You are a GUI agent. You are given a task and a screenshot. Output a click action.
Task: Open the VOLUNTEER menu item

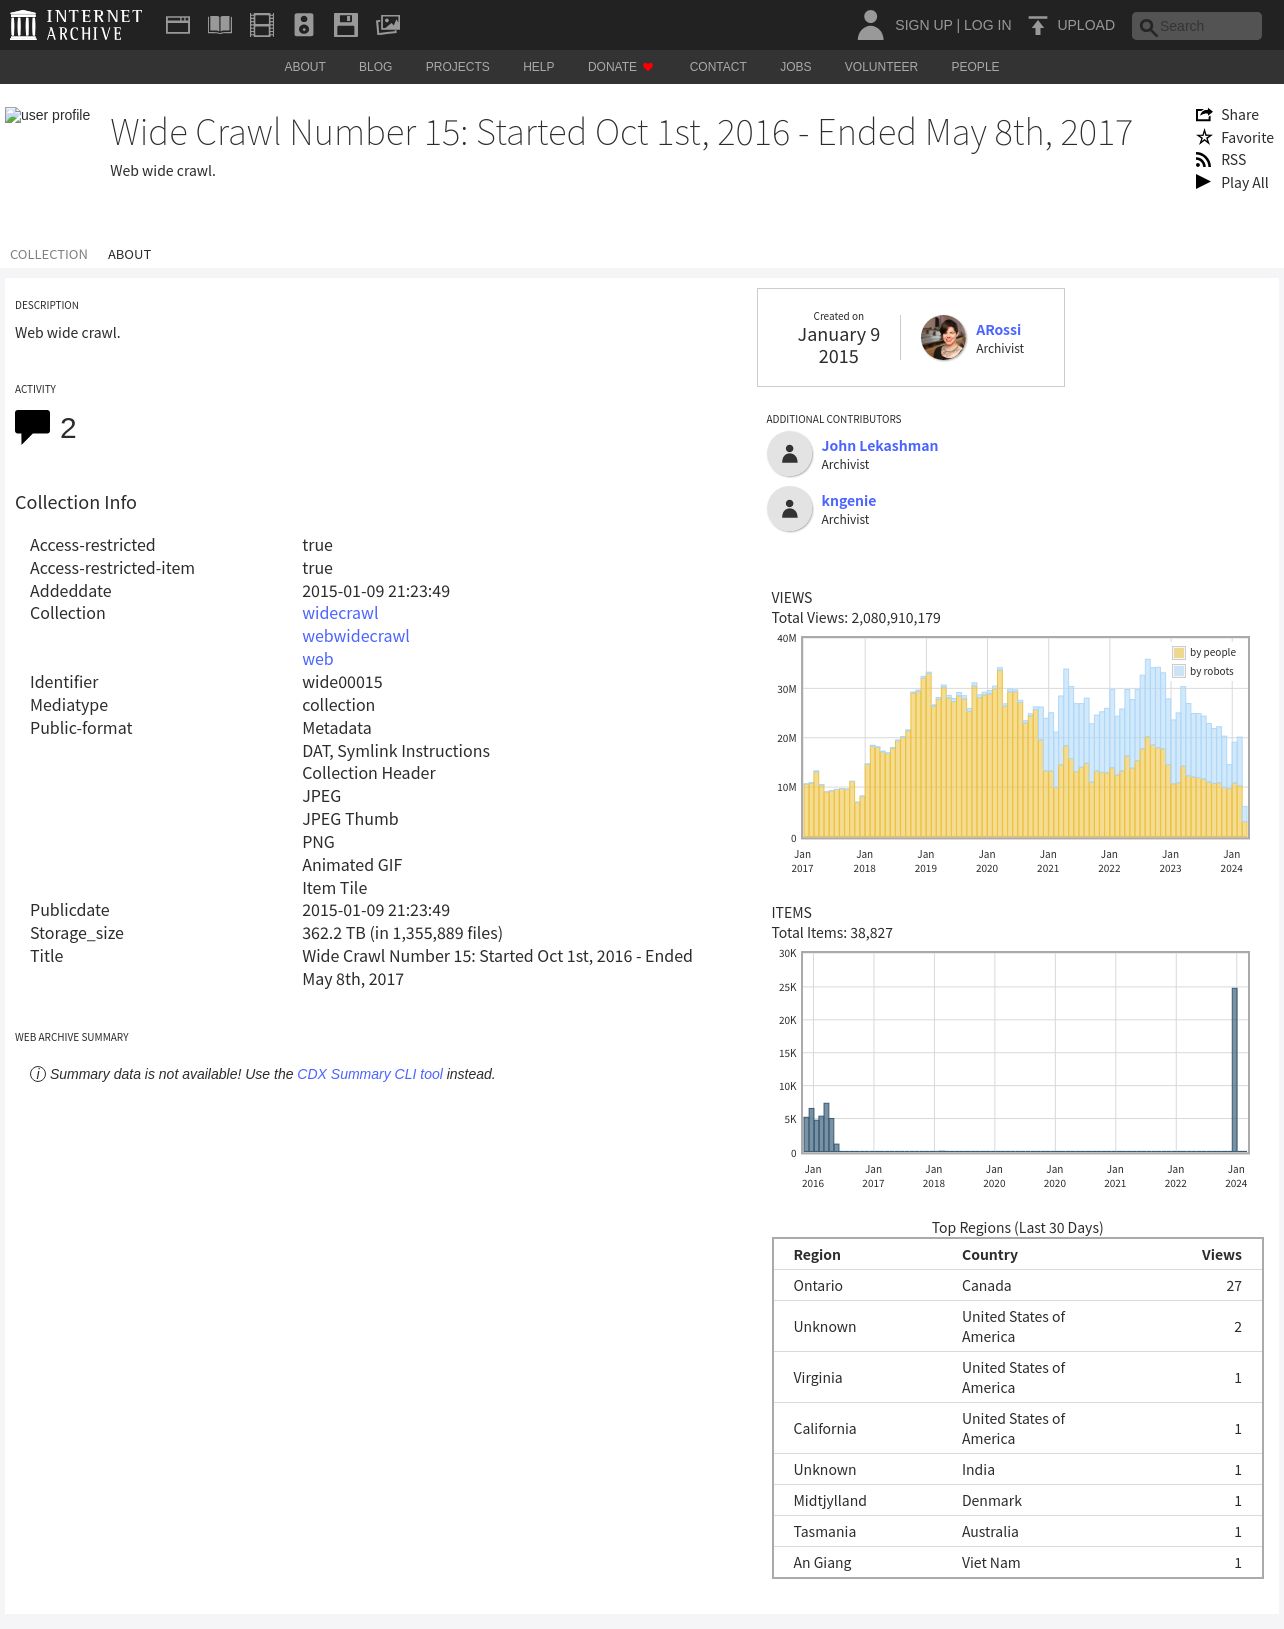tap(881, 67)
